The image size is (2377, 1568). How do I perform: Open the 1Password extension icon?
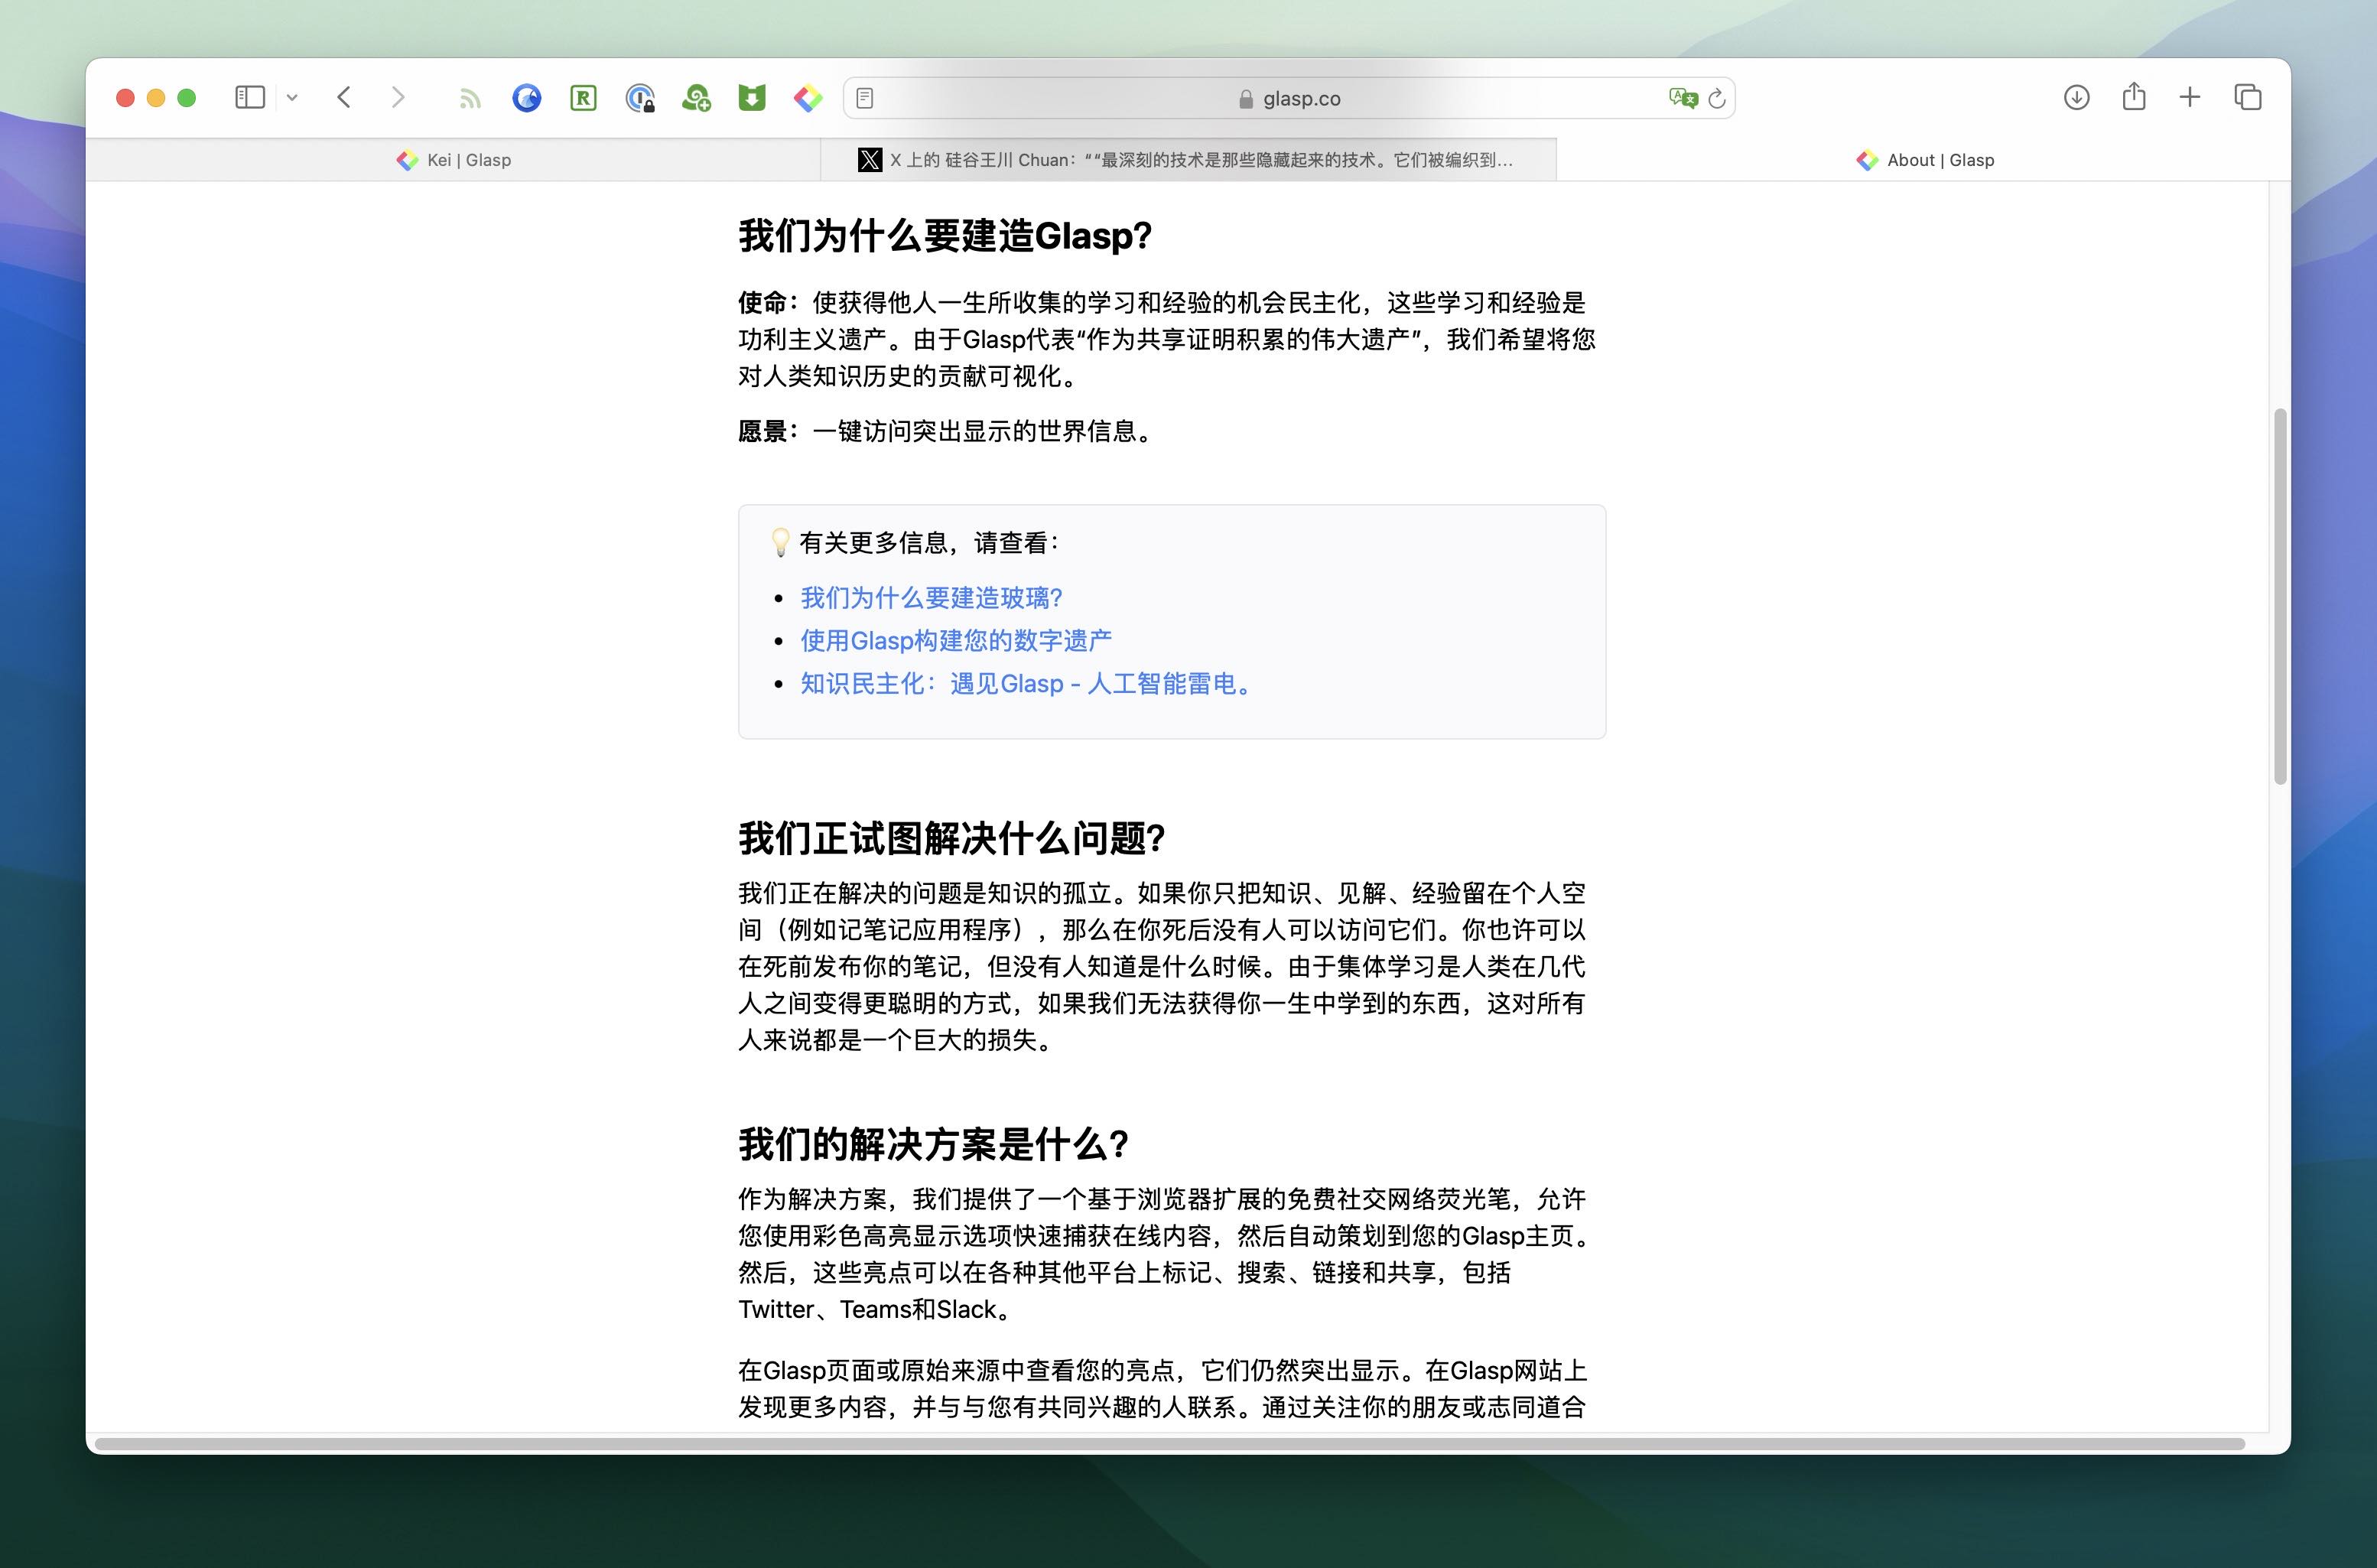click(640, 98)
